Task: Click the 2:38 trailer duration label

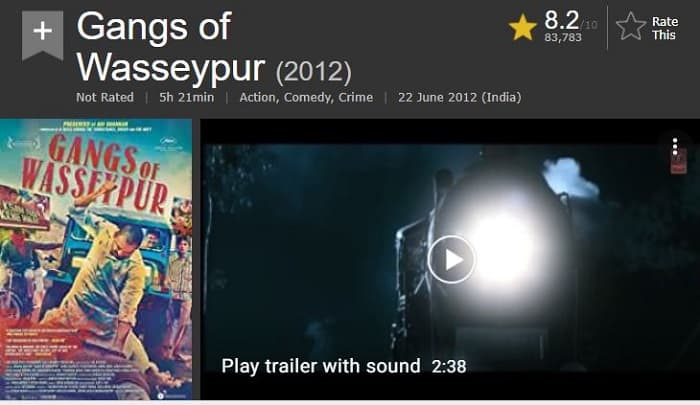Action: 449,367
